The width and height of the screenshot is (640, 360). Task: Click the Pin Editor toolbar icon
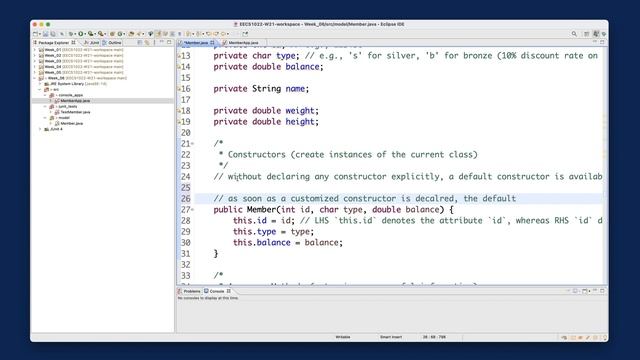click(x=245, y=34)
